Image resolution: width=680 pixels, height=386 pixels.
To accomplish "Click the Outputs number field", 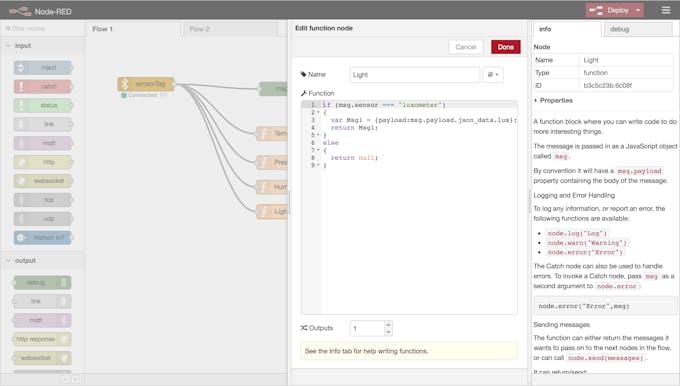I will 367,328.
